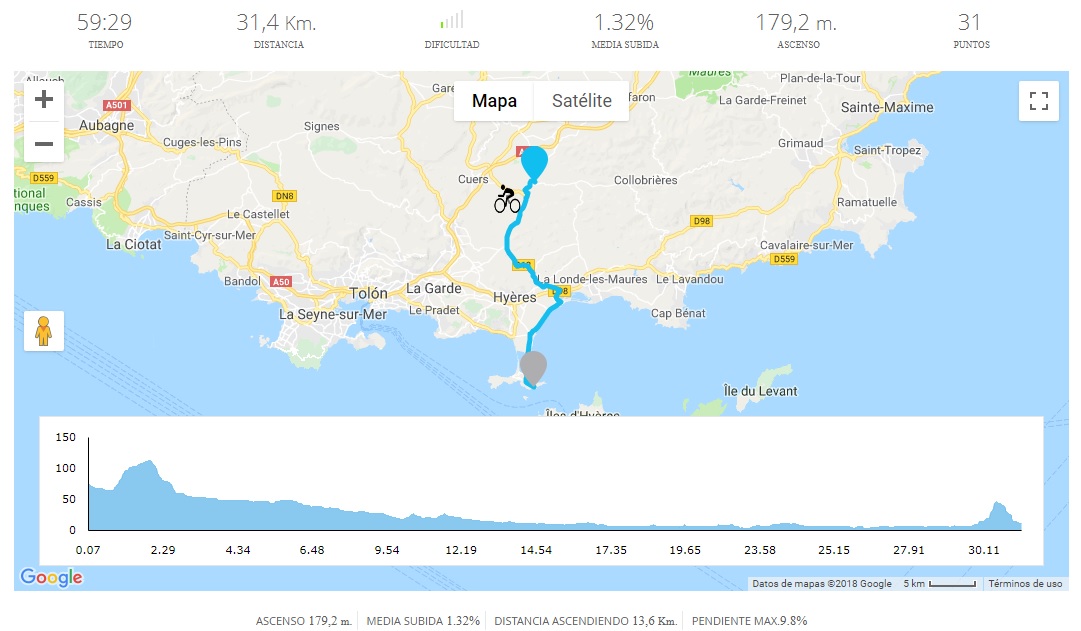Click the blue start marker pin
Viewport: 1081px width, 631px height.
[534, 164]
